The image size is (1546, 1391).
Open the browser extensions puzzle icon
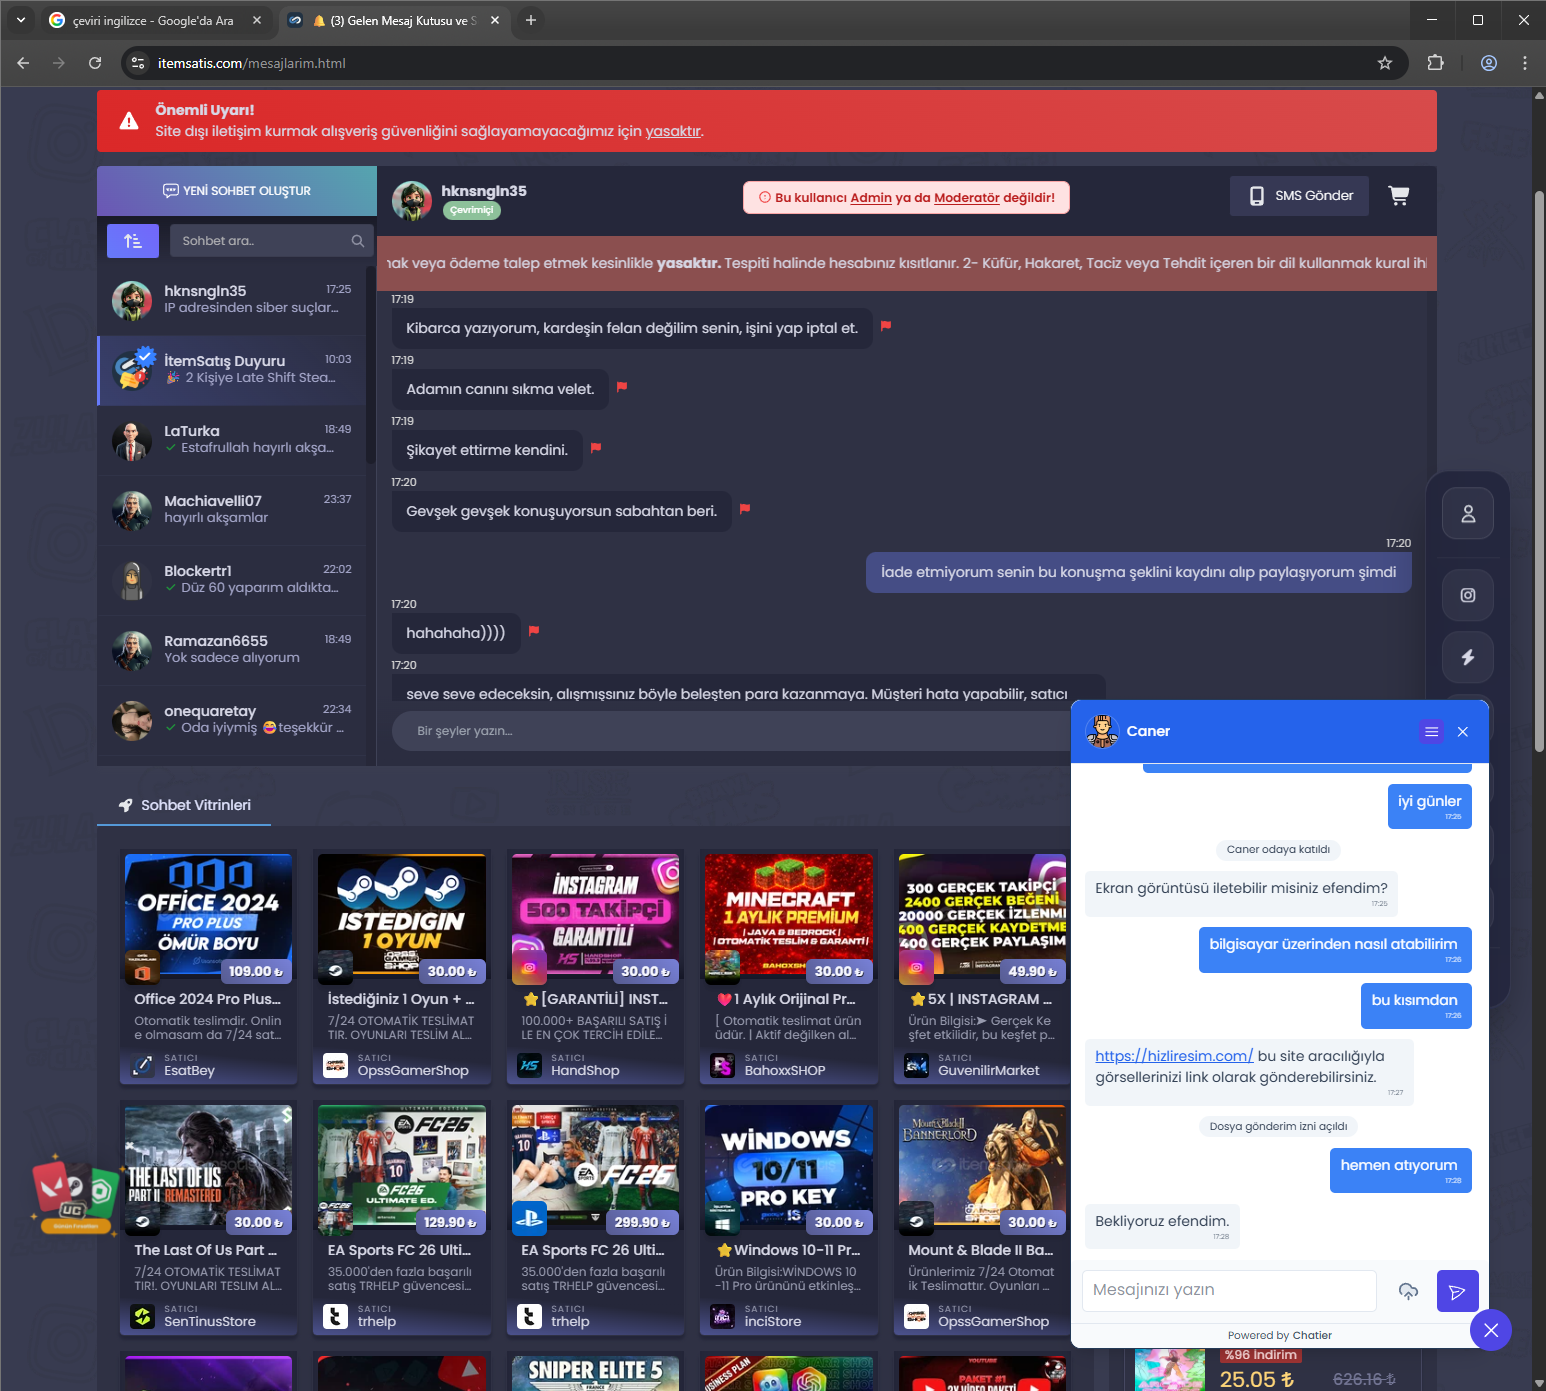coord(1435,63)
